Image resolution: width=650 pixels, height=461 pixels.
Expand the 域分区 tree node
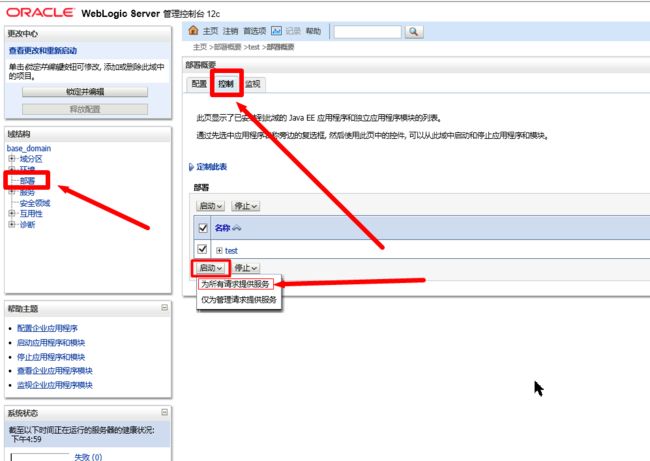[x=12, y=158]
